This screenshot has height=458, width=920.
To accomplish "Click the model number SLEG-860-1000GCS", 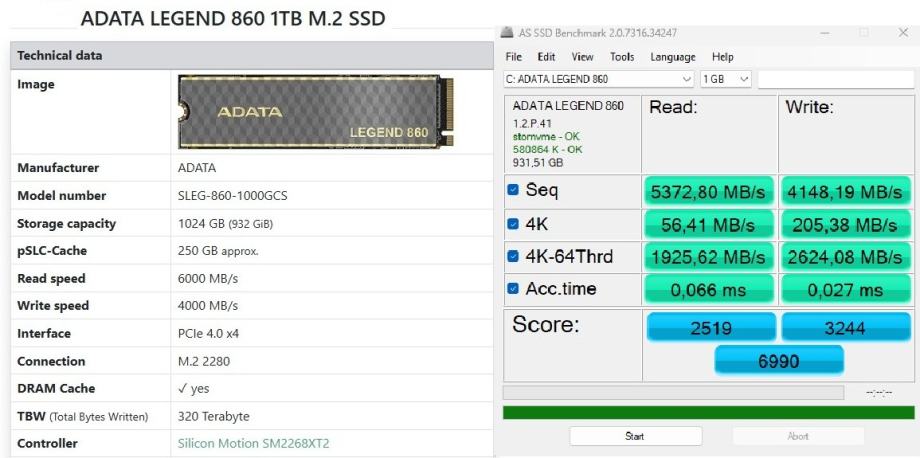I will (x=232, y=196).
